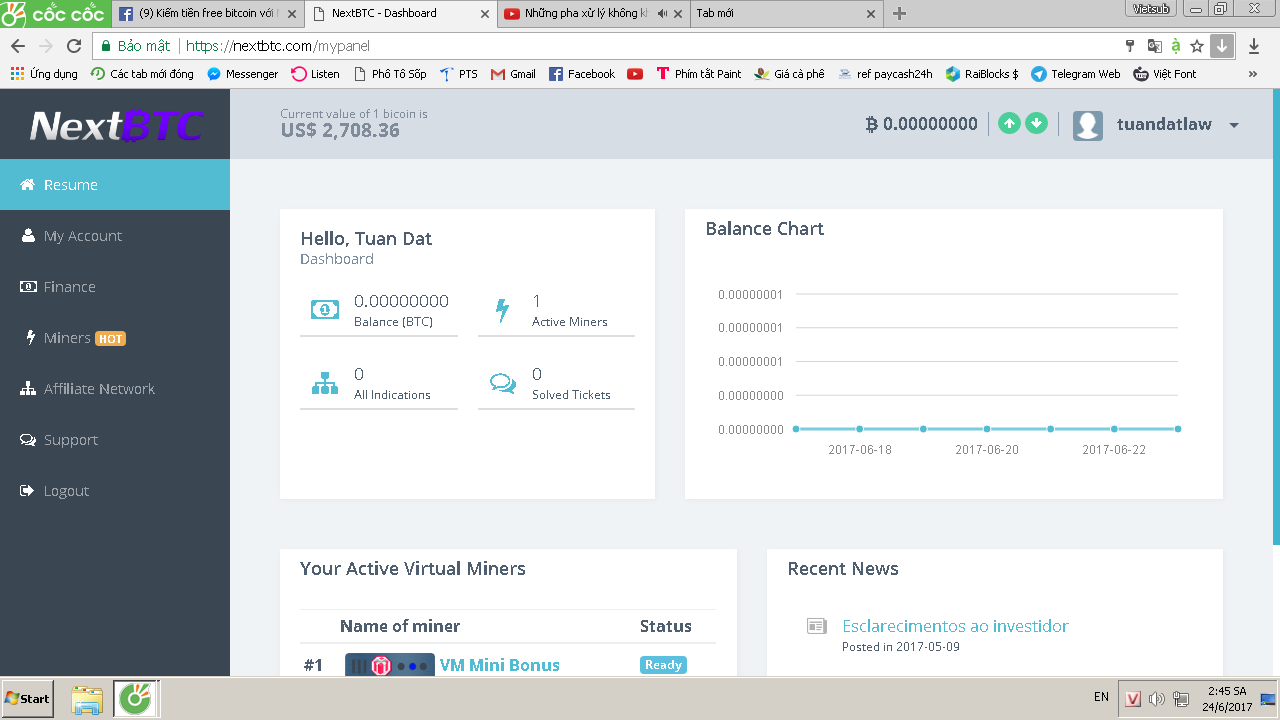
Task: Click the chart data point above 2017-06-18
Action: 860,429
